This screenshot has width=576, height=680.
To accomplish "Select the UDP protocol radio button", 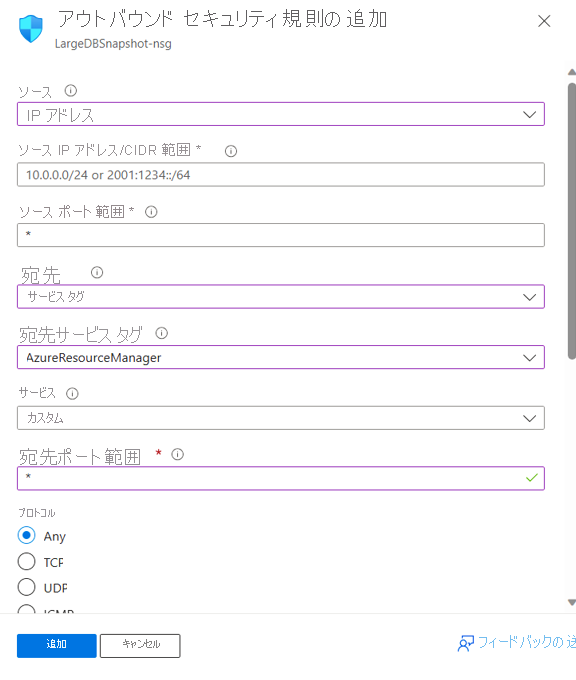I will (x=26, y=587).
